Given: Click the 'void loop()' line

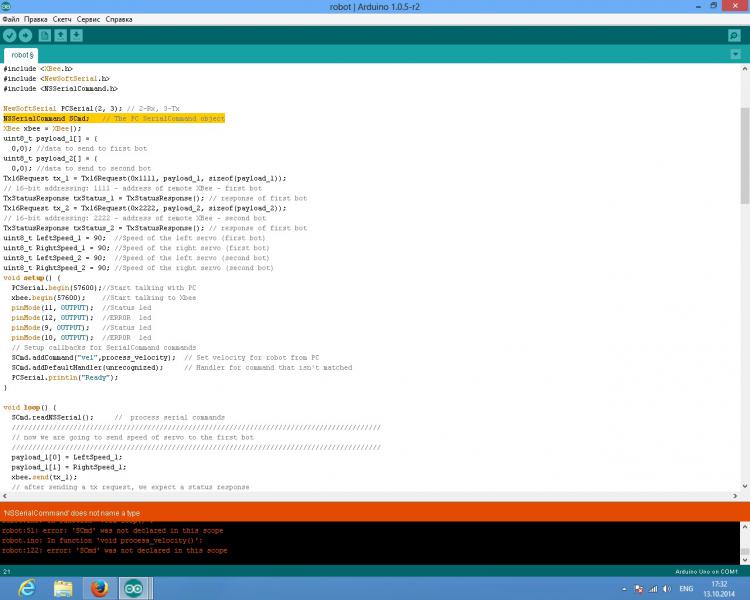Looking at the screenshot, I should (x=30, y=407).
